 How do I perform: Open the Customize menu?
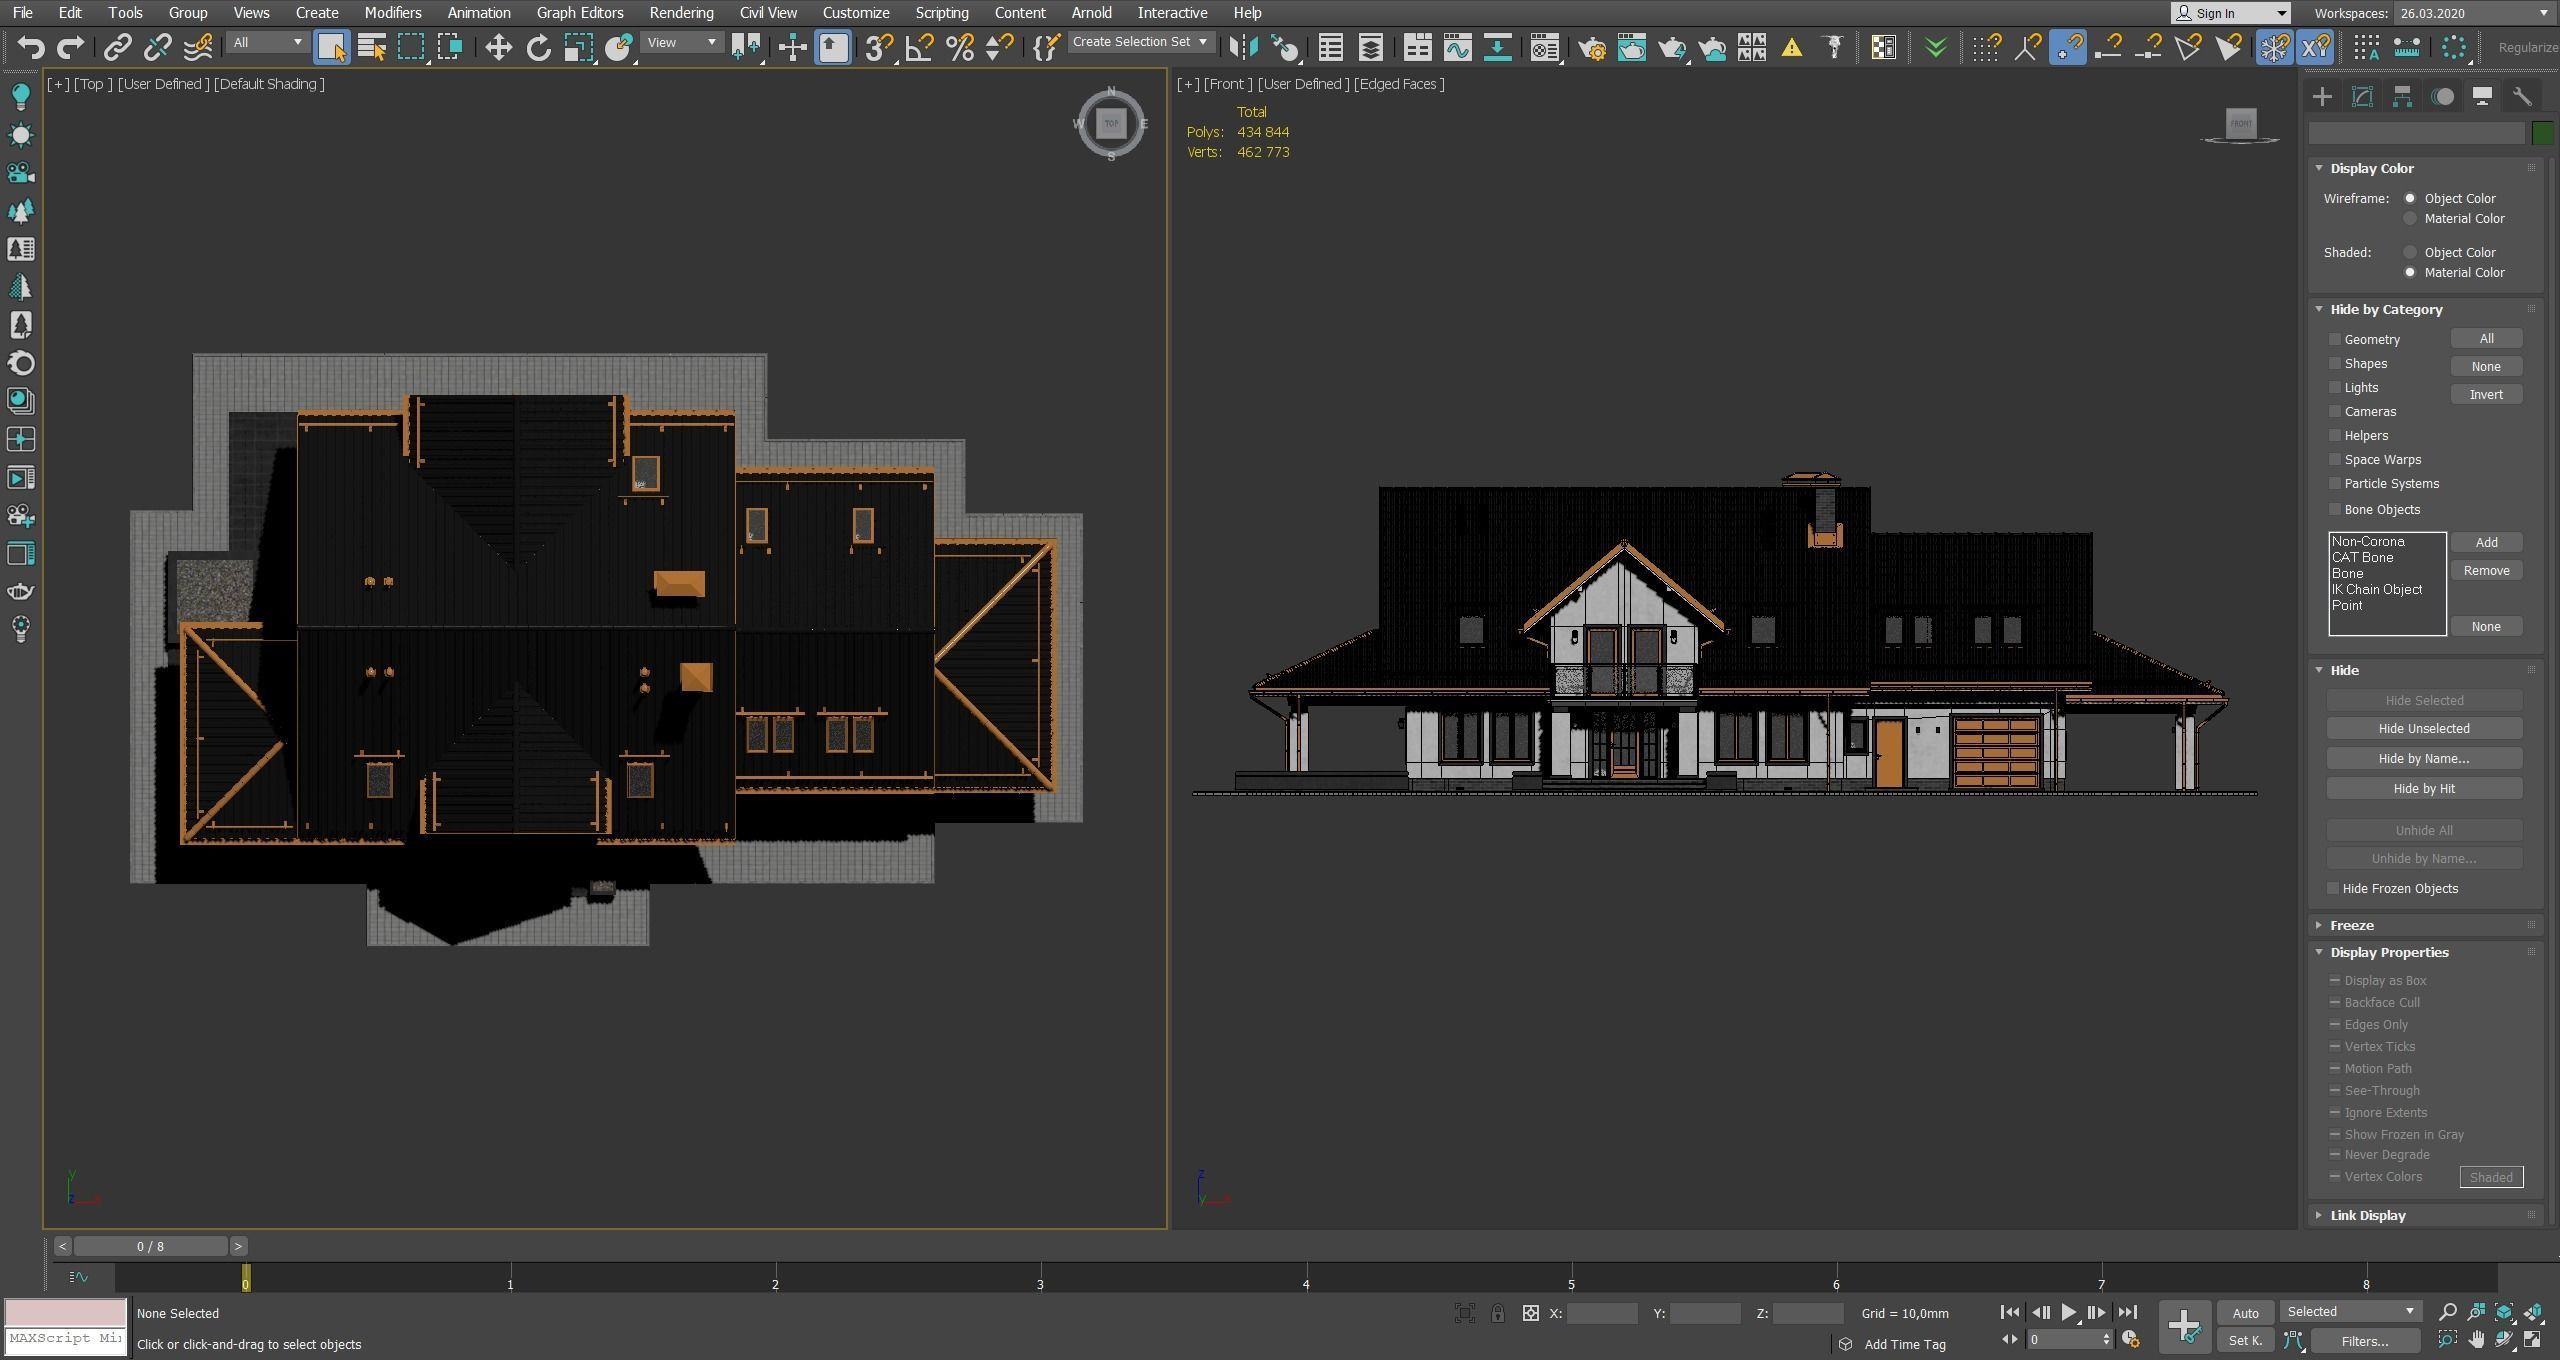[856, 13]
